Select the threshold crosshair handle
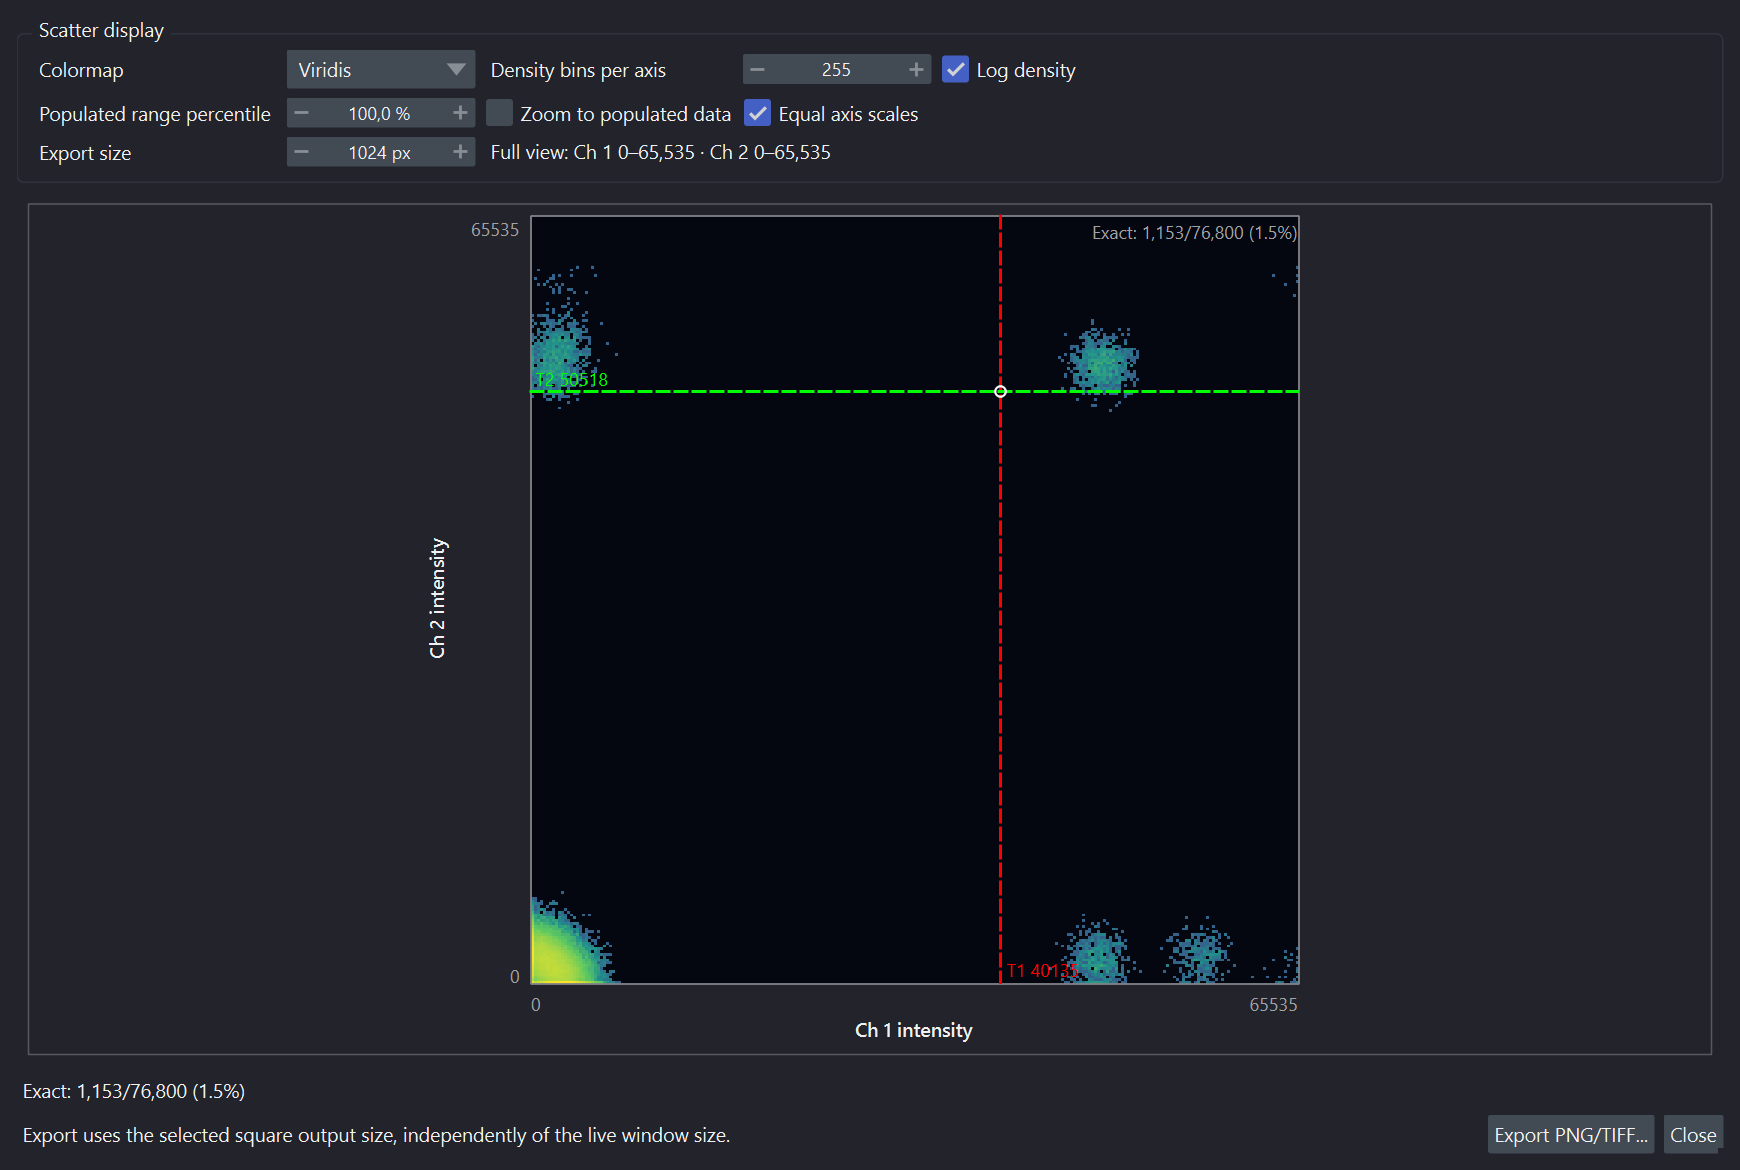The width and height of the screenshot is (1740, 1170). (x=1000, y=391)
